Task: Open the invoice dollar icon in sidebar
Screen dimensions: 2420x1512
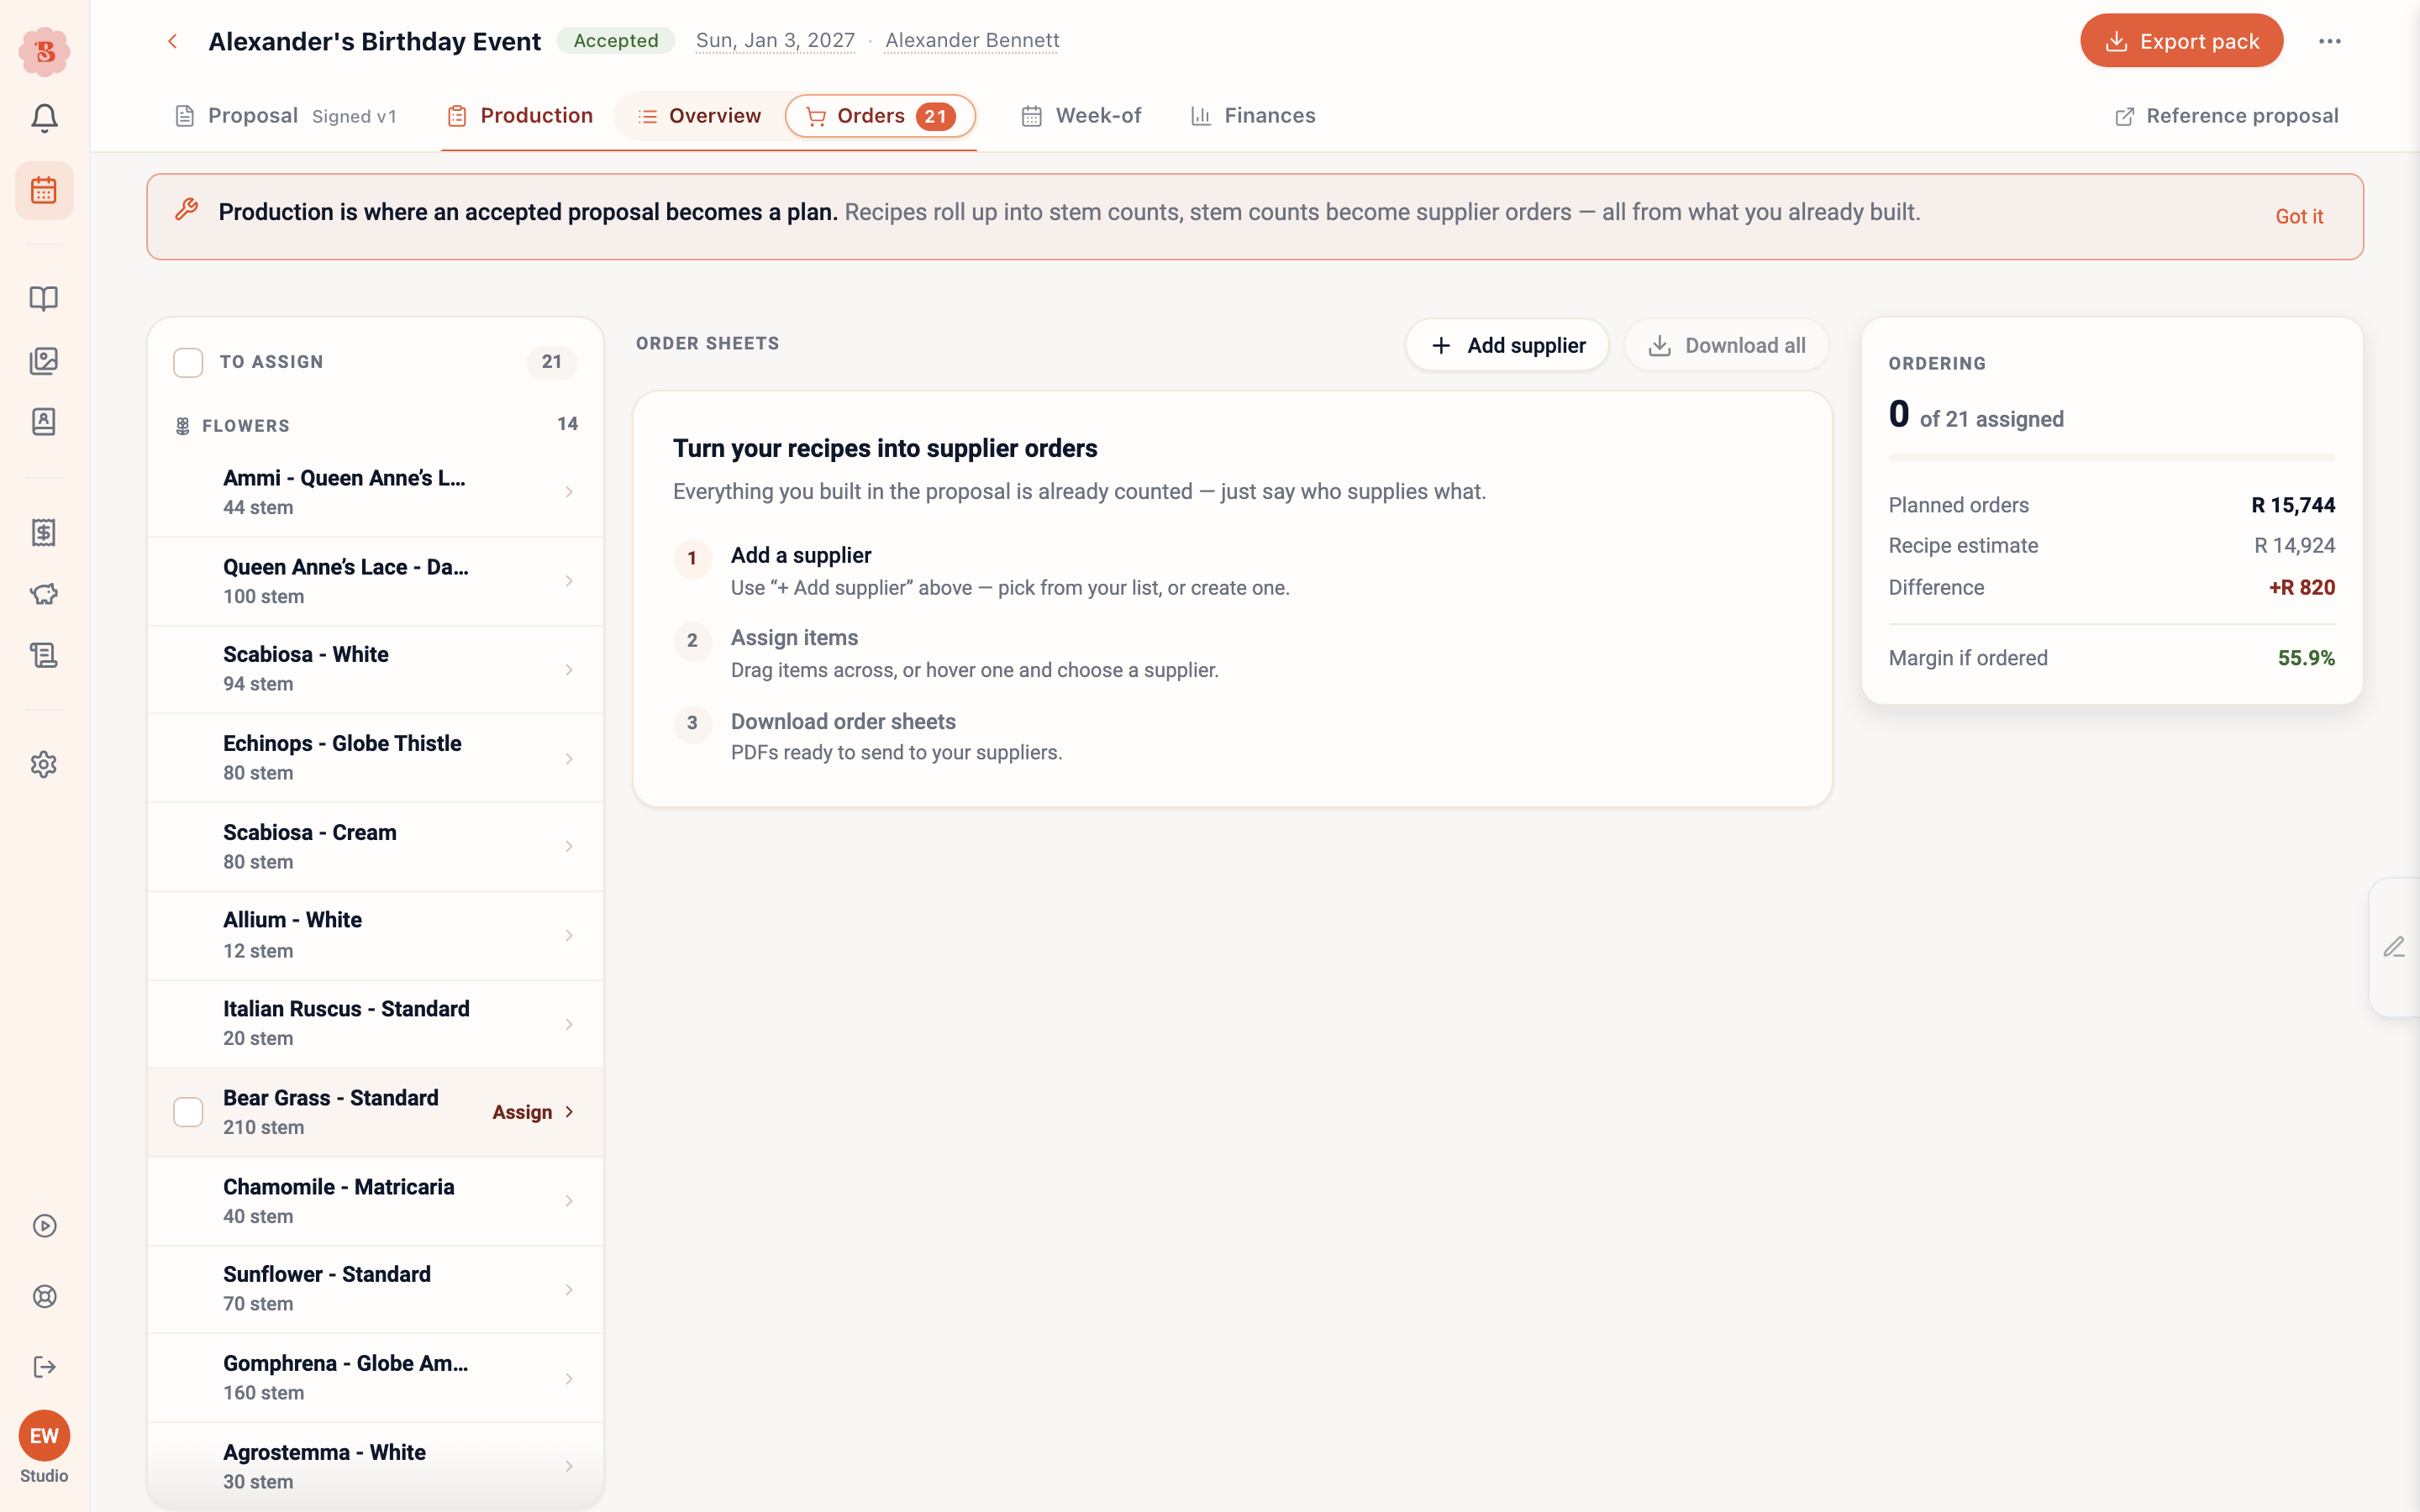Action: point(44,533)
